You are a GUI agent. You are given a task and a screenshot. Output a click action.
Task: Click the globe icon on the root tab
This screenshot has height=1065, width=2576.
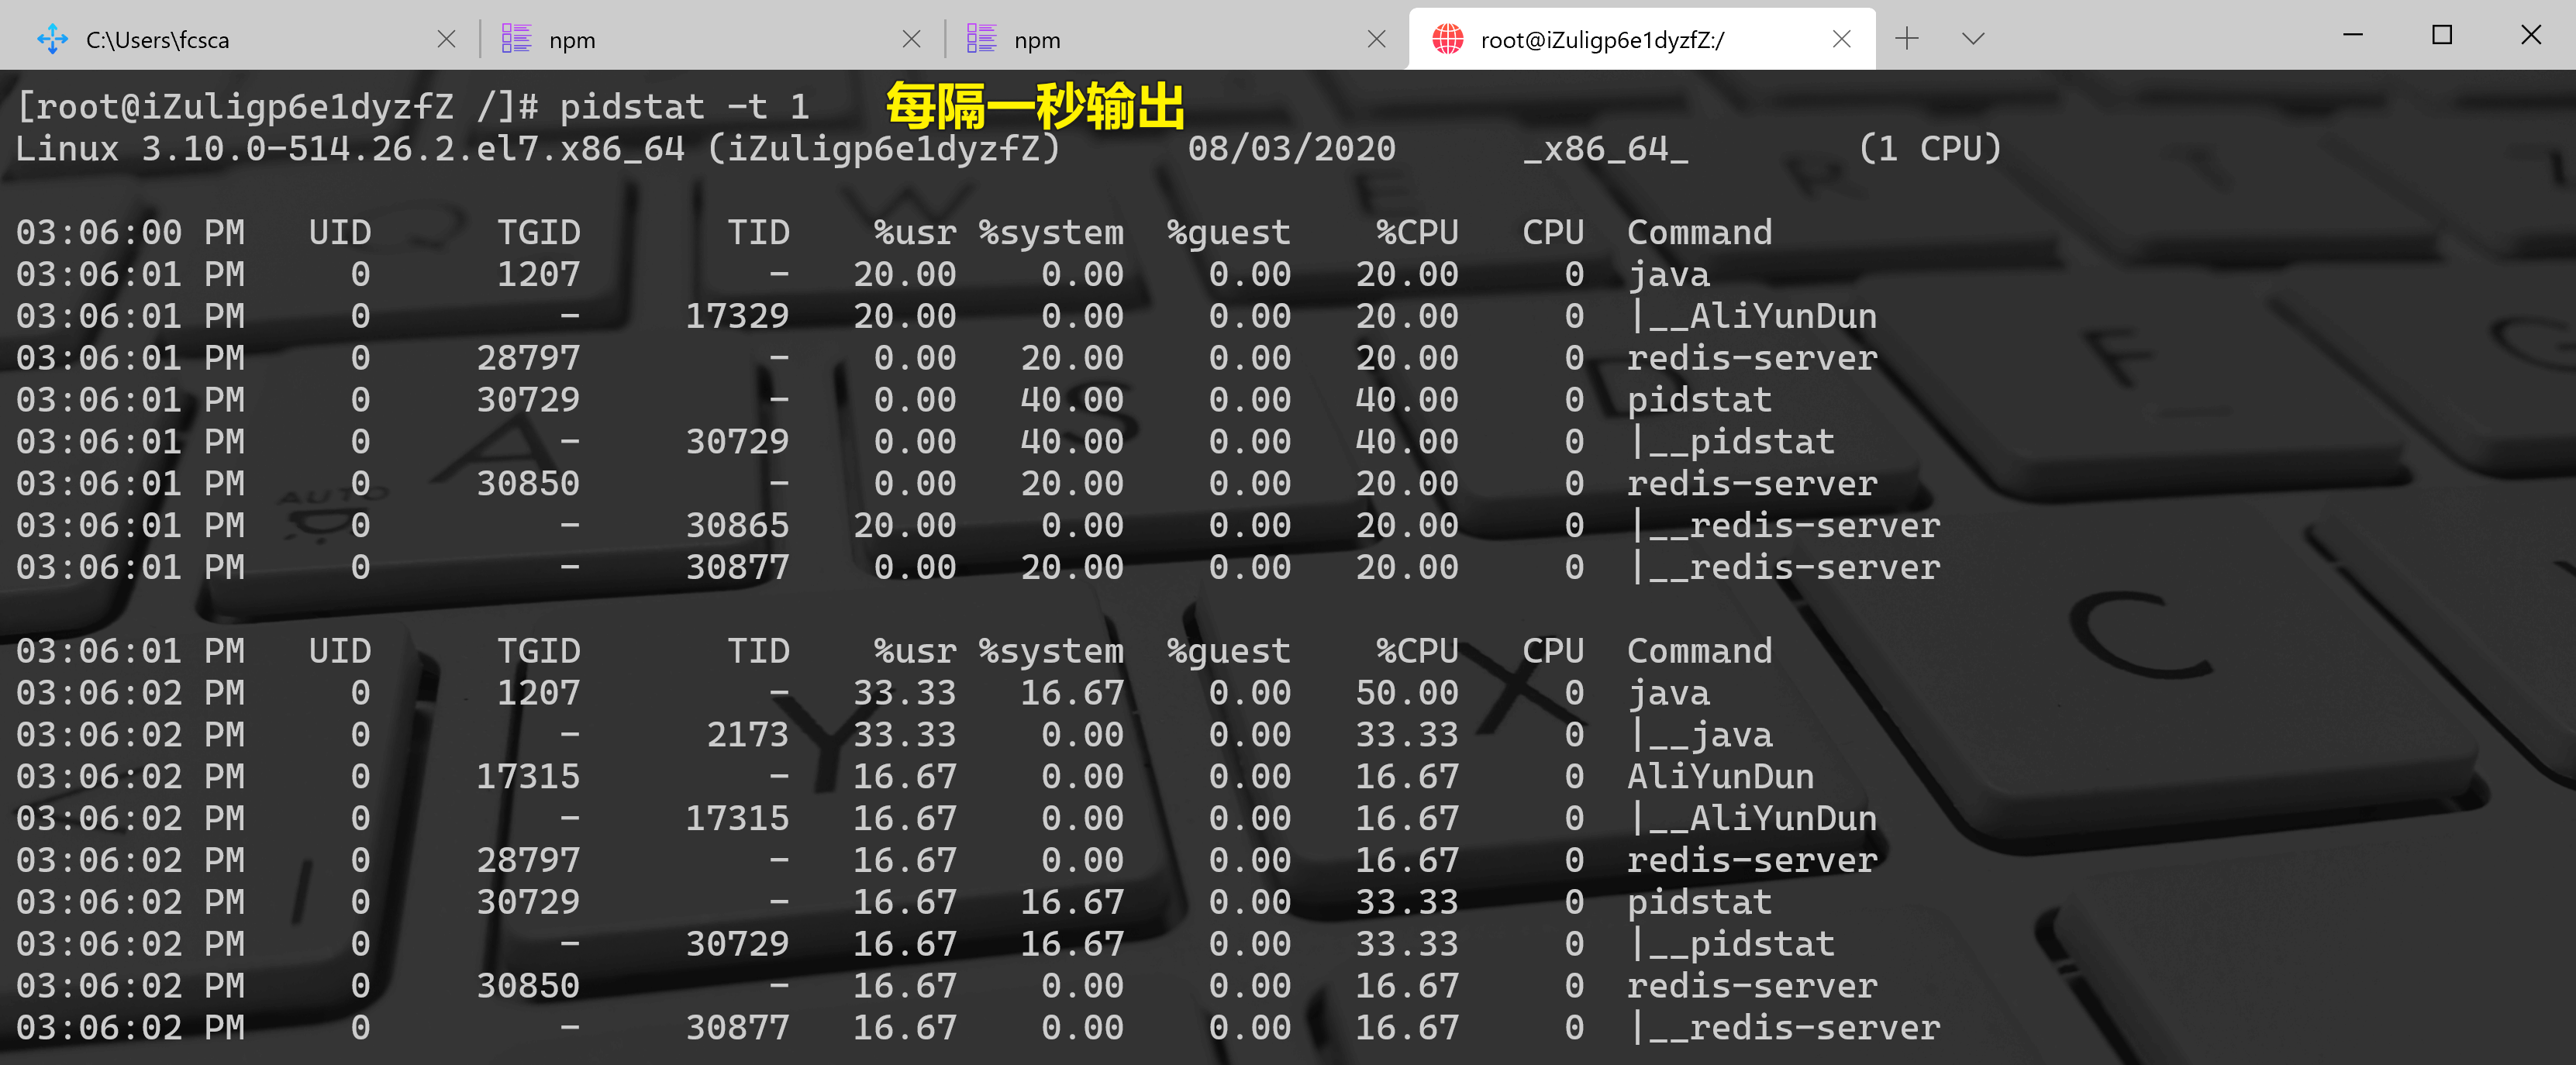pos(1447,39)
